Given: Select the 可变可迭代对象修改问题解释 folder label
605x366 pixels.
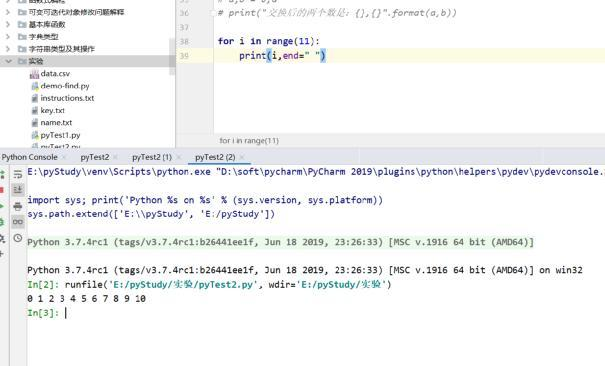Looking at the screenshot, I should (x=76, y=12).
